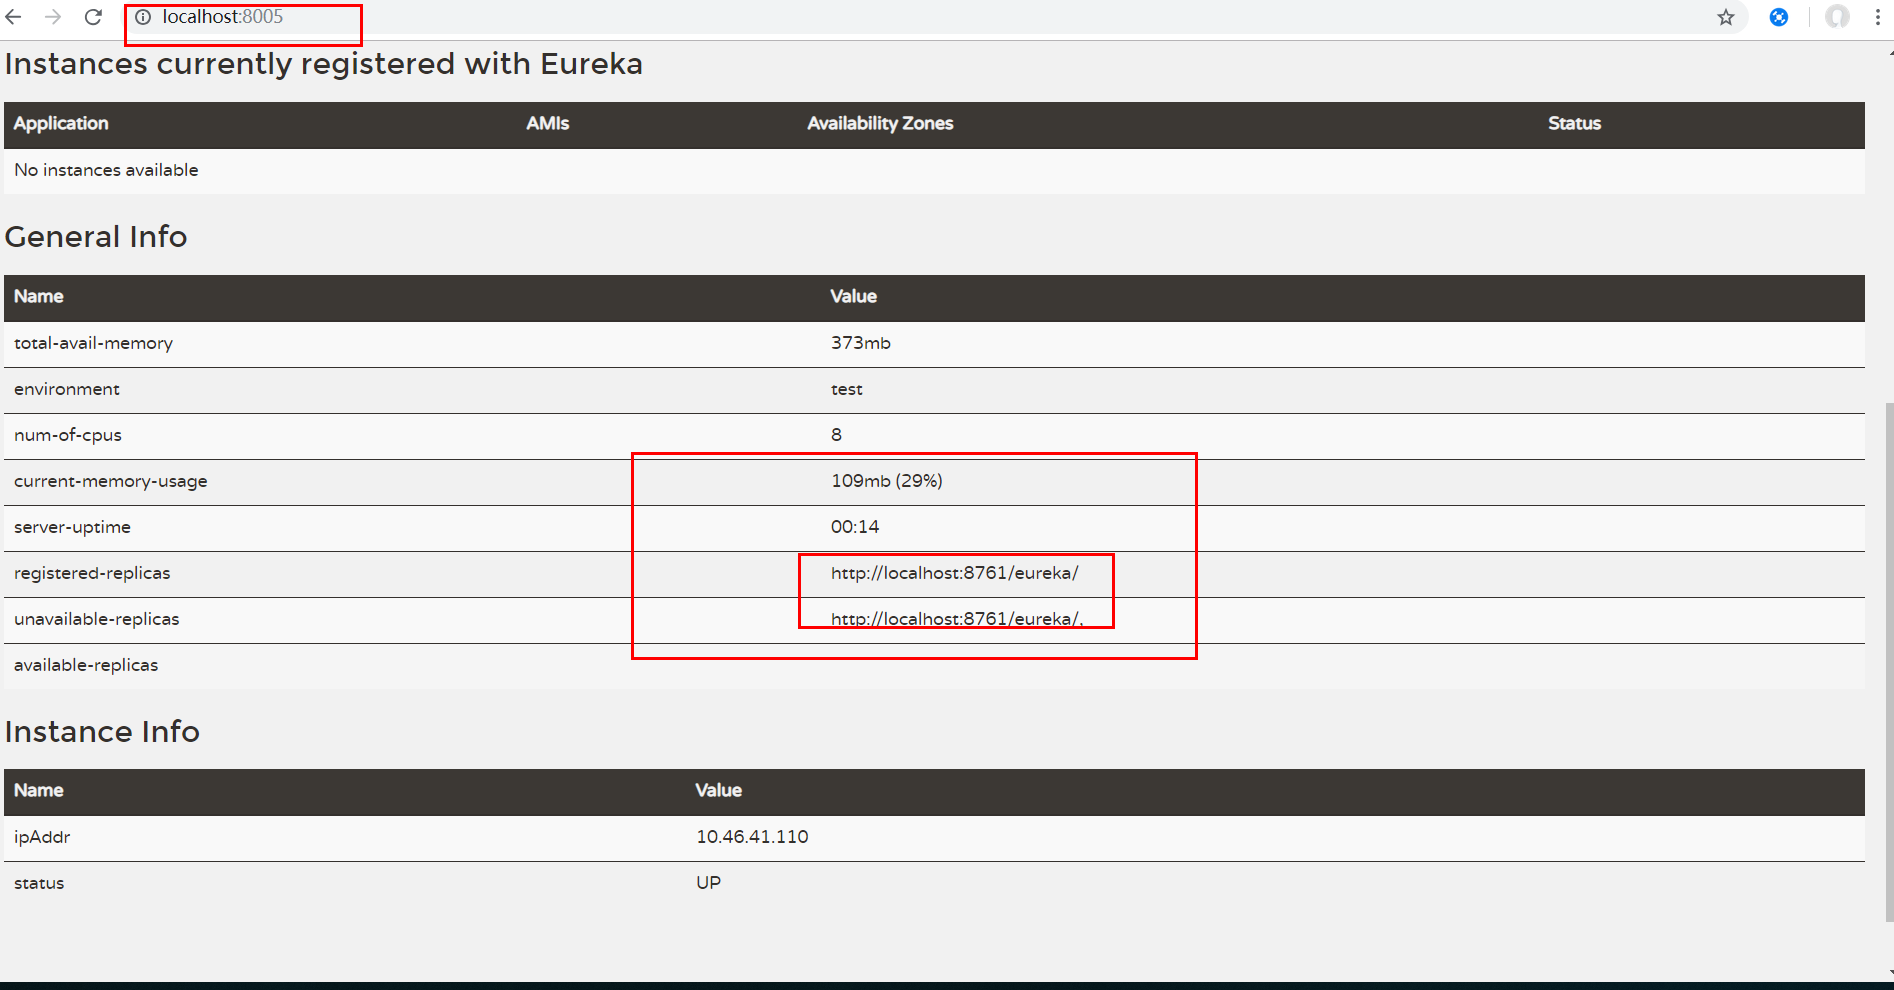Go back with the browser back arrow

pyautogui.click(x=14, y=17)
